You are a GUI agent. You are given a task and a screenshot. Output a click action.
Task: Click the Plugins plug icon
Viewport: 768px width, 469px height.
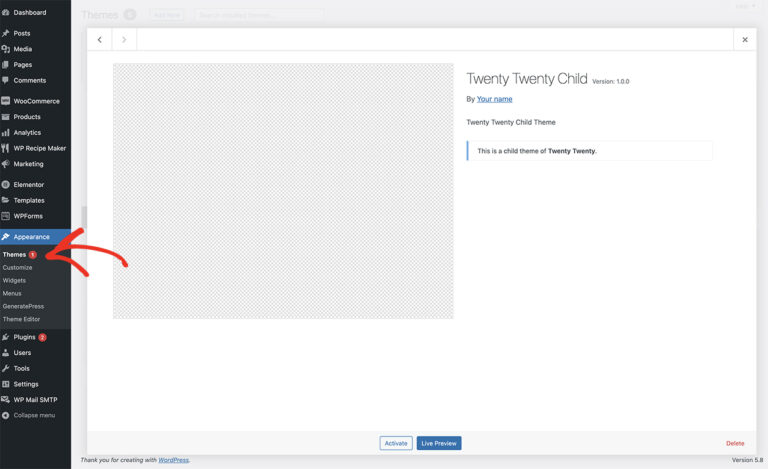(x=6, y=337)
